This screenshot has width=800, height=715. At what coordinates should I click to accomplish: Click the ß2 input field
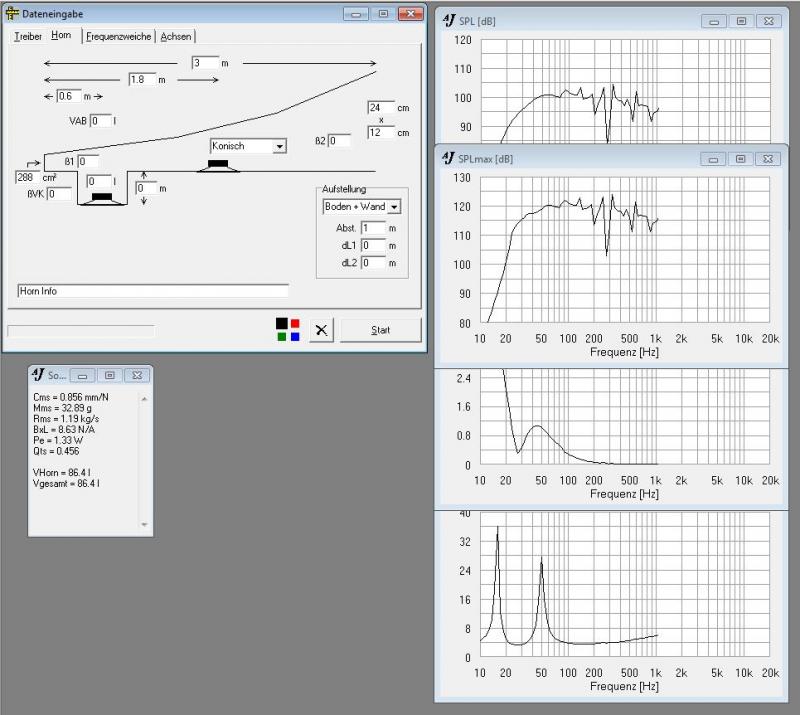click(x=339, y=141)
